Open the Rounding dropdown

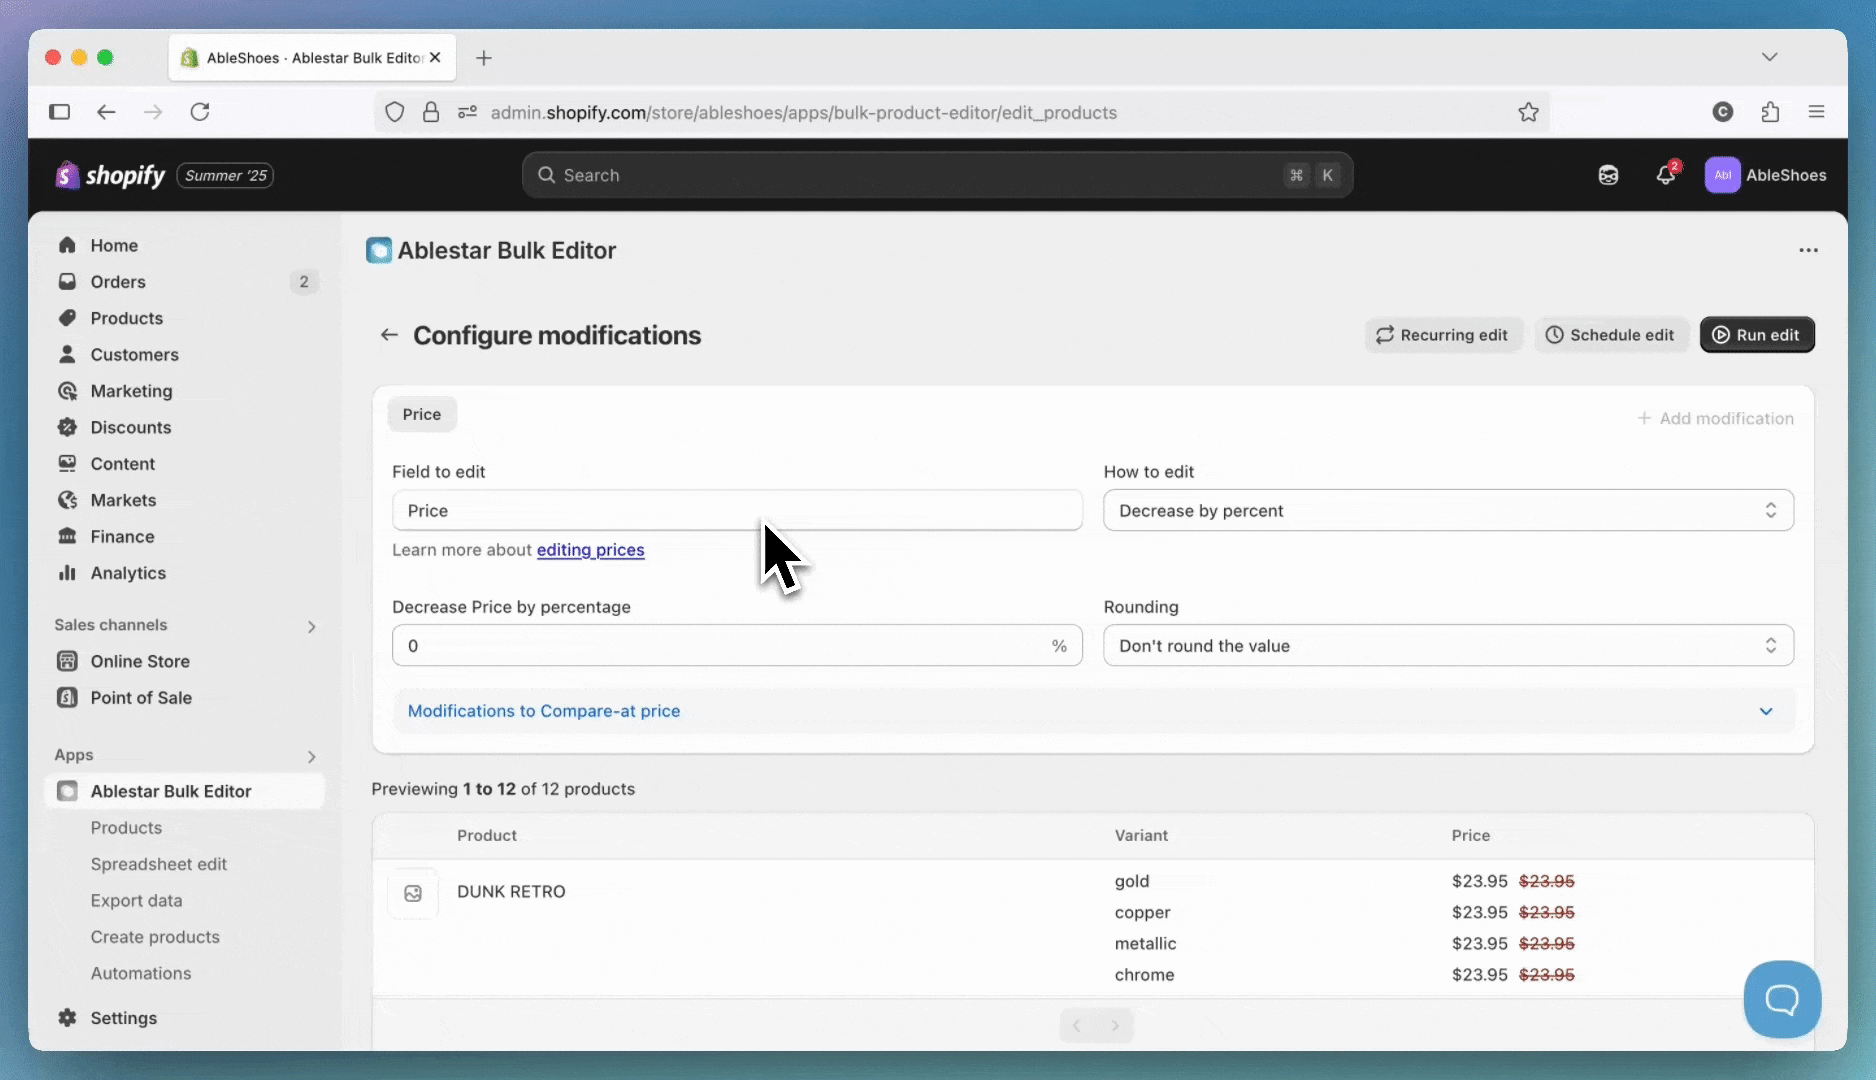pyautogui.click(x=1448, y=646)
